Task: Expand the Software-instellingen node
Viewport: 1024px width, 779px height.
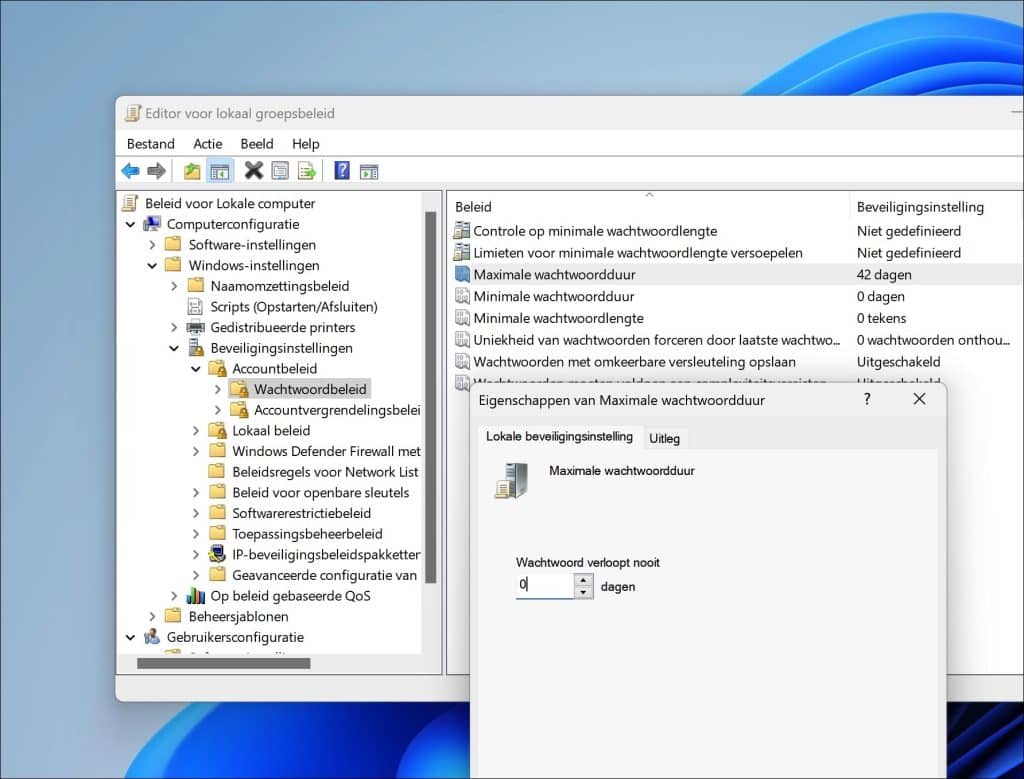Action: (152, 245)
